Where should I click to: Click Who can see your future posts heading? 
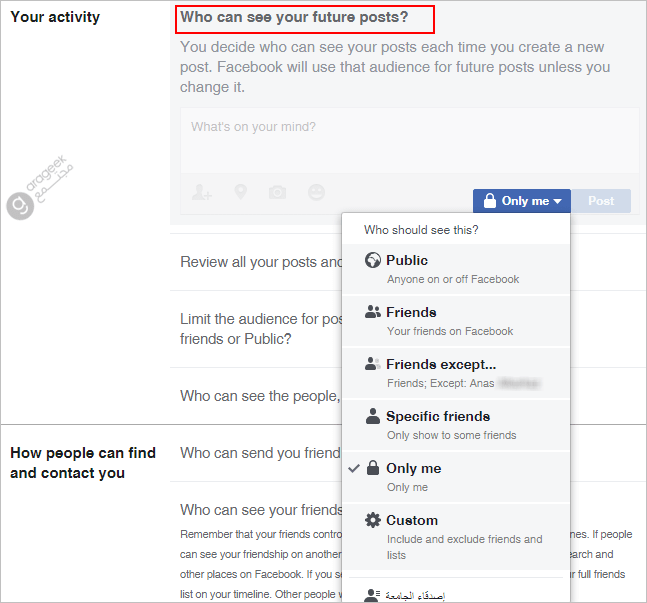[x=294, y=17]
